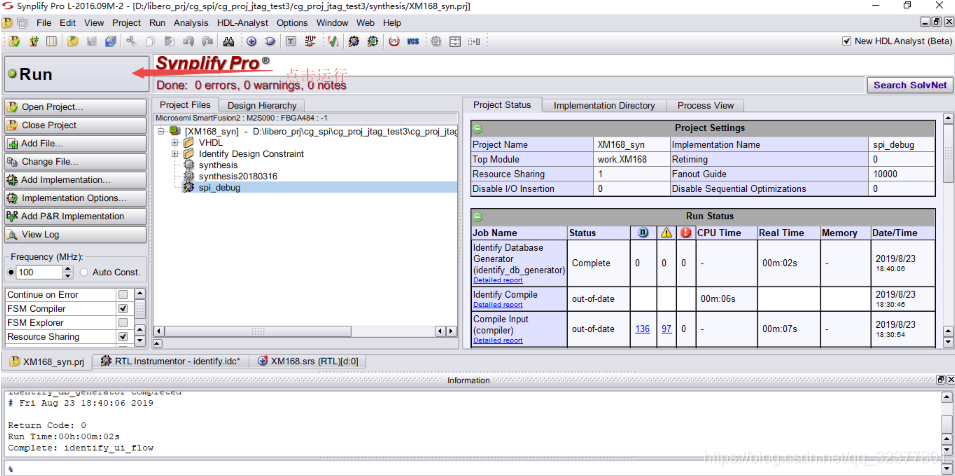Click the copy toolbar icon
955x476 pixels.
150,41
